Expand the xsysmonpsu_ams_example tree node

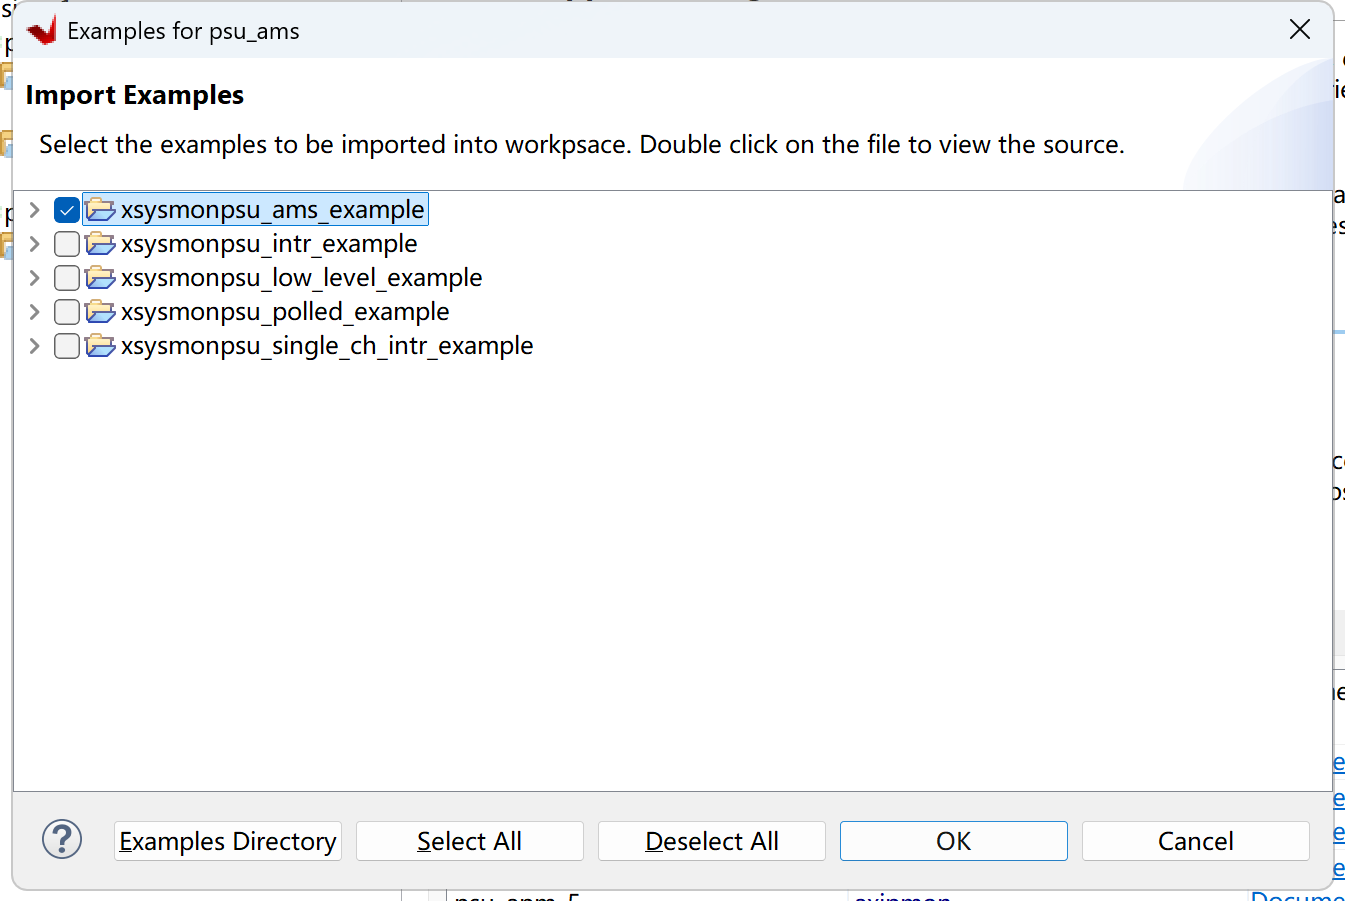click(34, 210)
